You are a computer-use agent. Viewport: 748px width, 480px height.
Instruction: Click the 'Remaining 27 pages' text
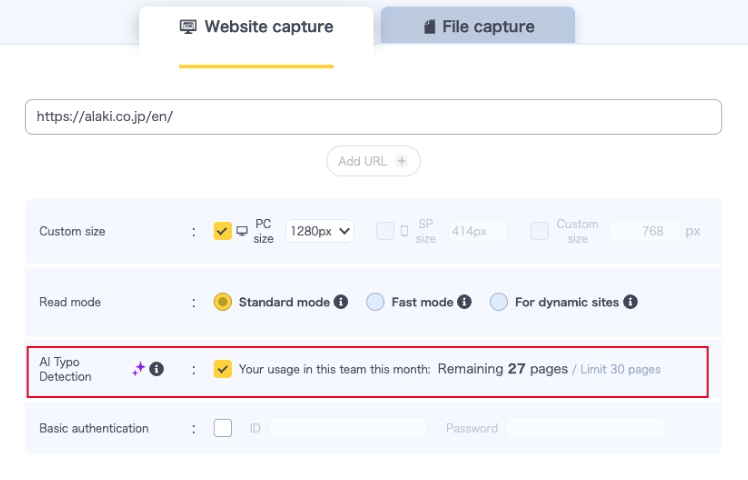(503, 369)
